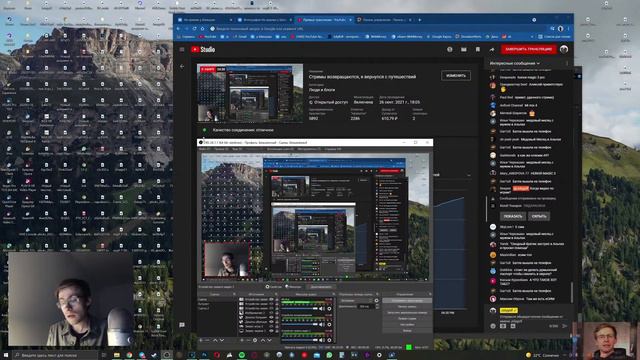Click the Chrome back navigation arrow
640x360 pixels.
click(178, 29)
